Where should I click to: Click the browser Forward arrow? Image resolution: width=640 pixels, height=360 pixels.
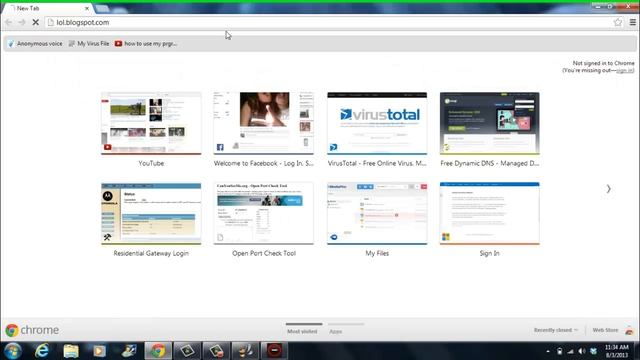22,22
